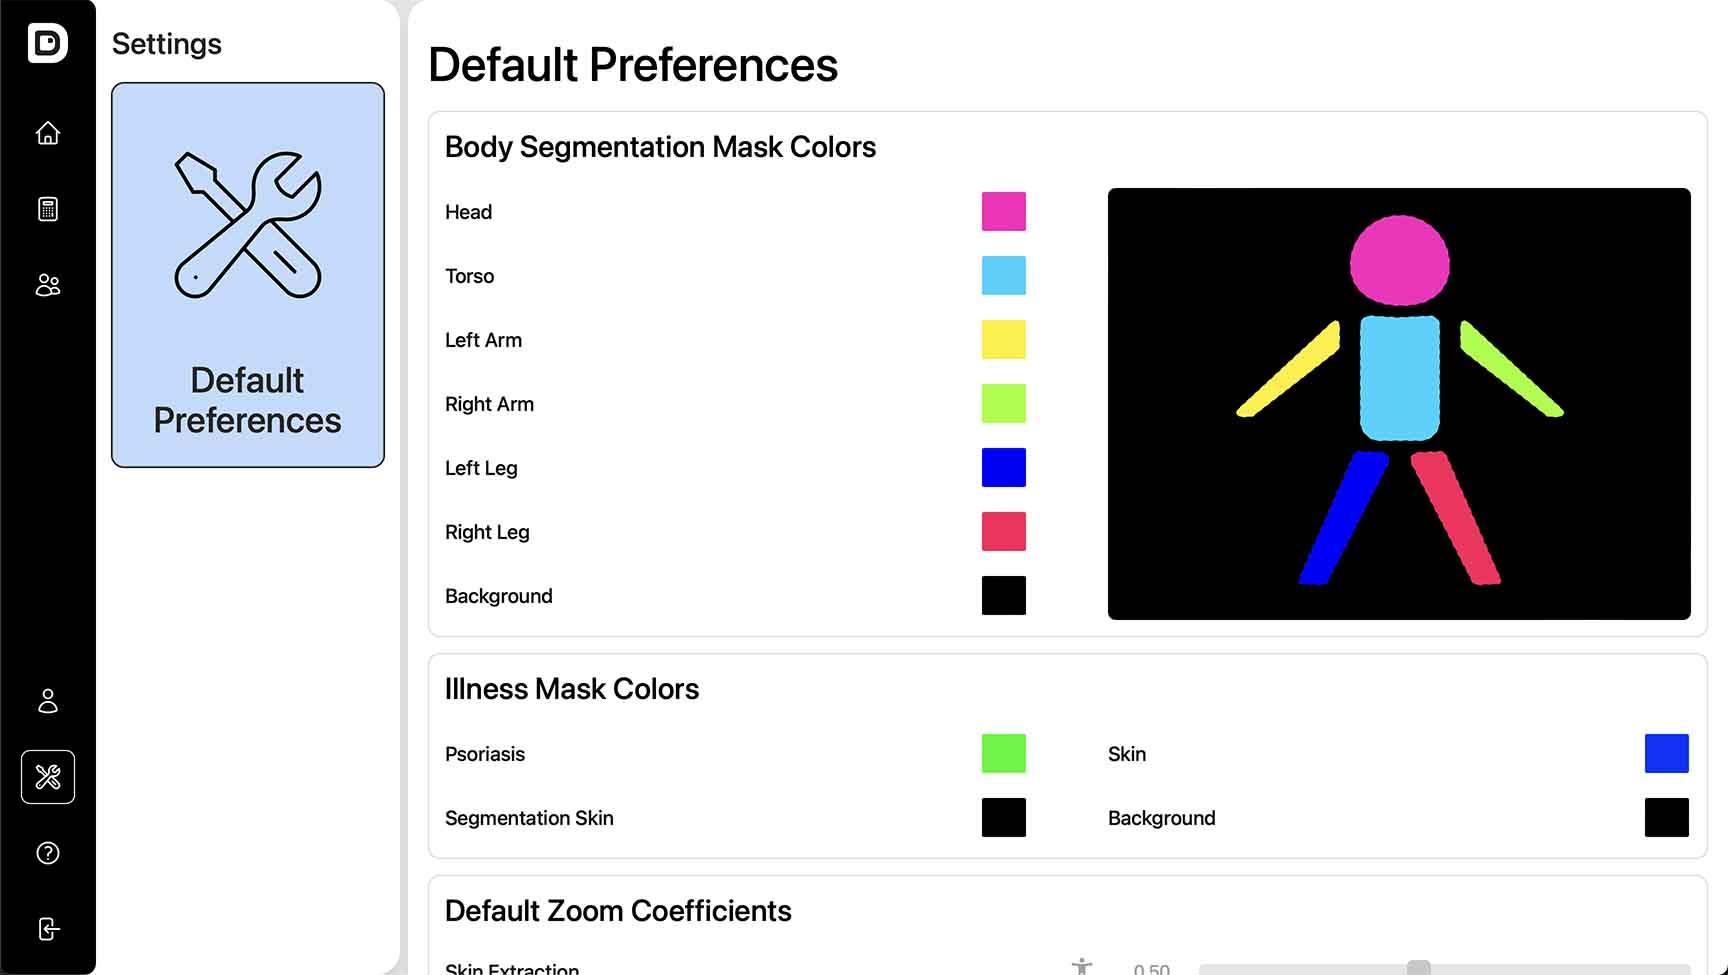Change the Head mask color swatch
This screenshot has height=975, width=1728.
pos(1004,212)
